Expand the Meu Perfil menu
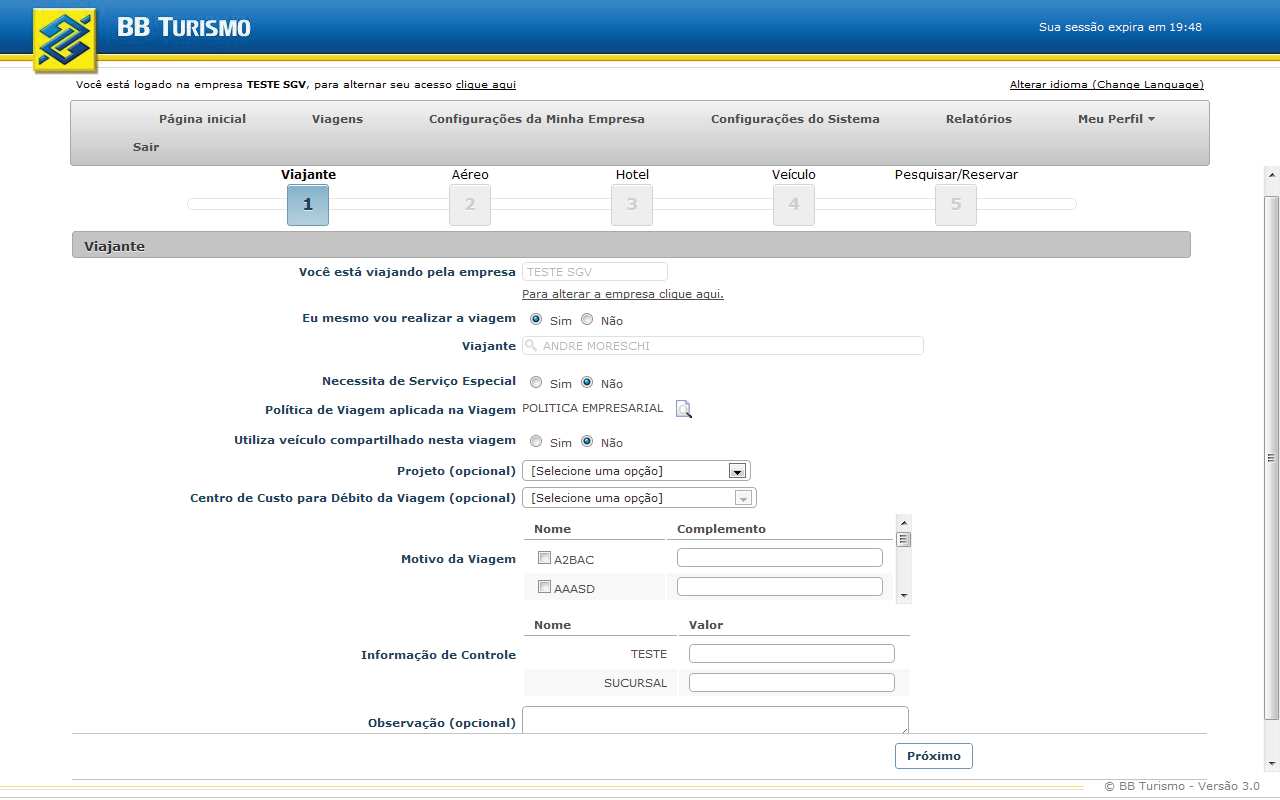This screenshot has width=1280, height=800. [x=1116, y=119]
